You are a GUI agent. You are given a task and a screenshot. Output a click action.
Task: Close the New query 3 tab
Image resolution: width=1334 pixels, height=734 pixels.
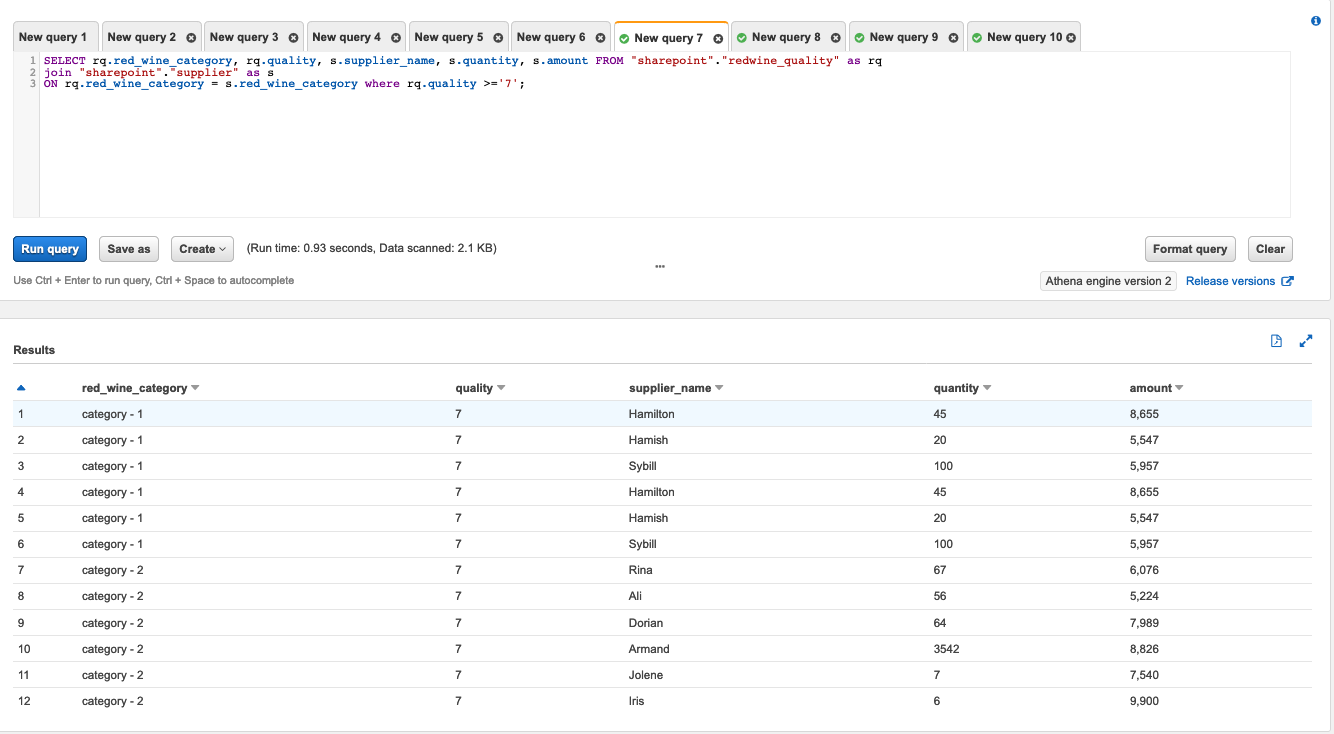[293, 37]
